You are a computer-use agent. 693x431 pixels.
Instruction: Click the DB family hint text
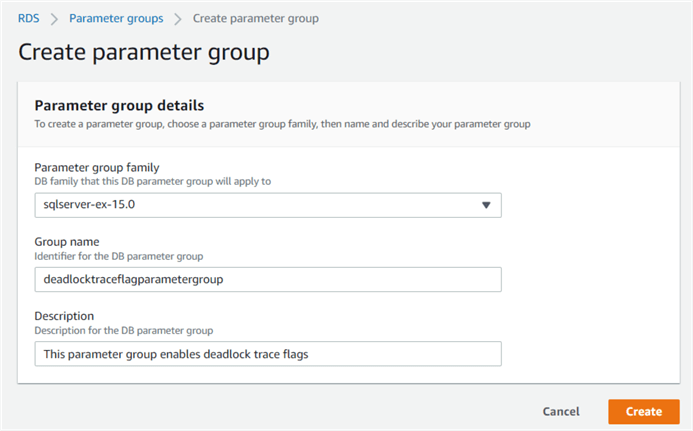click(x=152, y=181)
